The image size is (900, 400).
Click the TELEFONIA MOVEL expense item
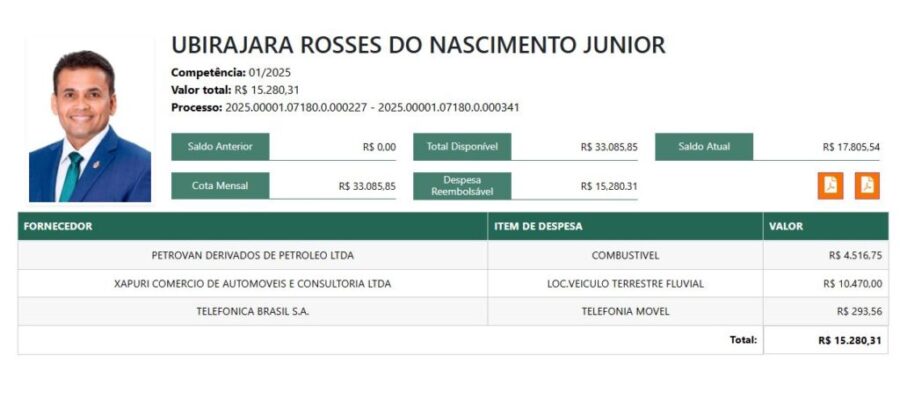625,311
